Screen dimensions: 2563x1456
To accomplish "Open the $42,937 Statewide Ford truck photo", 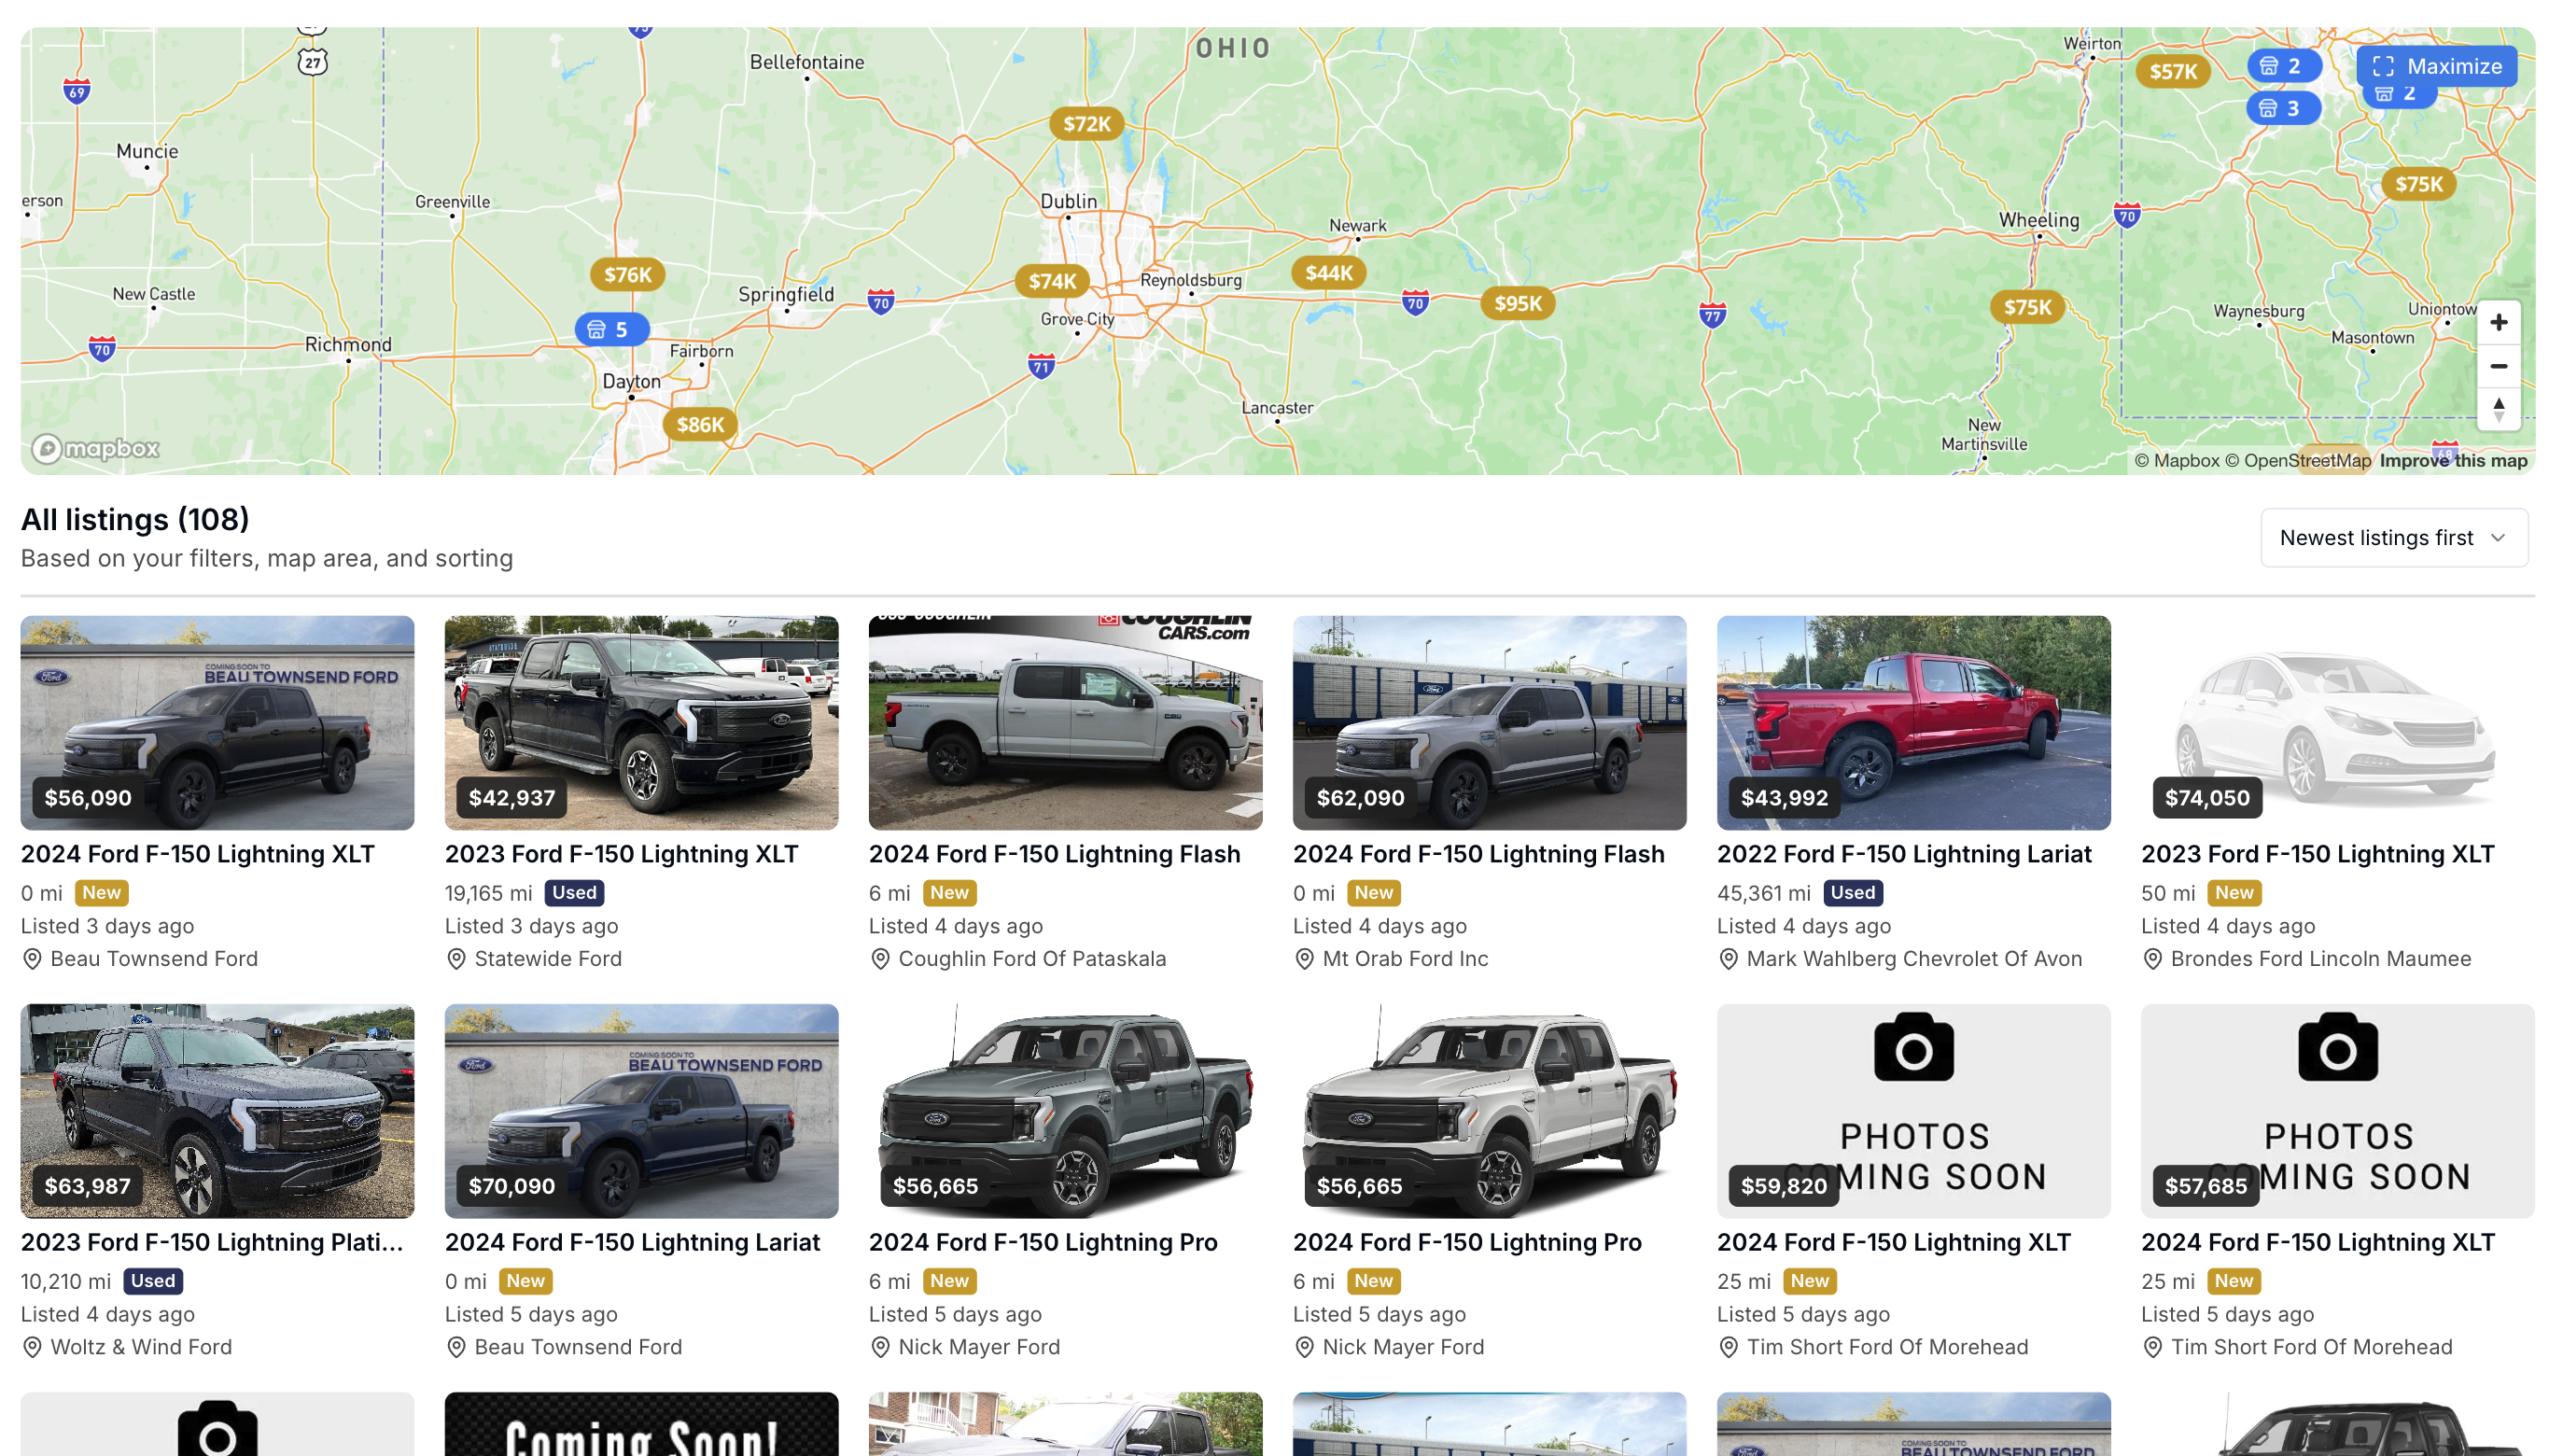I will click(641, 722).
